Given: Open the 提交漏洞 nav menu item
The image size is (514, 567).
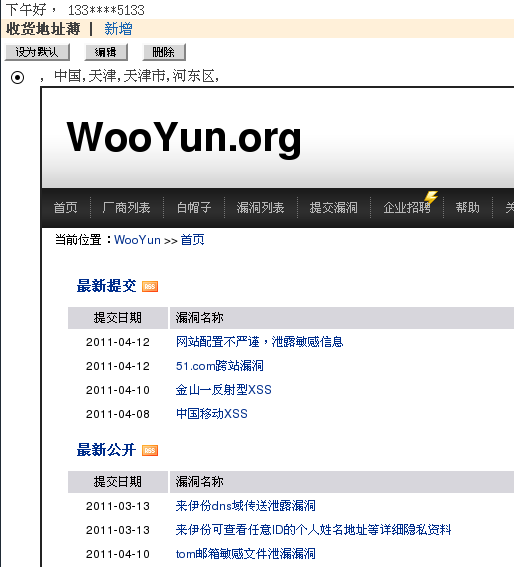Looking at the screenshot, I should (x=334, y=208).
